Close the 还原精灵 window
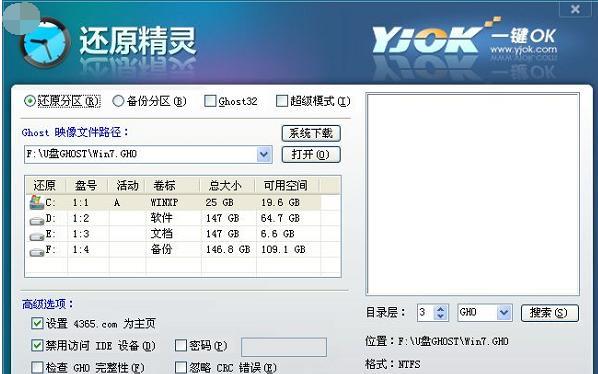This screenshot has height=374, width=598. click(x=575, y=8)
